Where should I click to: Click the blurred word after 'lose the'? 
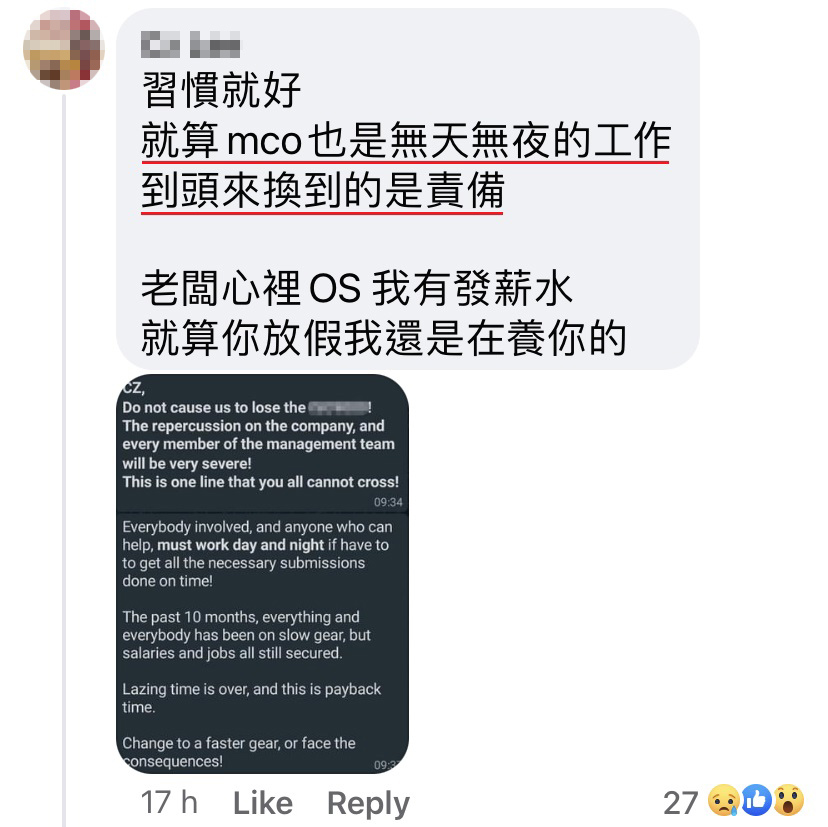pyautogui.click(x=338, y=407)
